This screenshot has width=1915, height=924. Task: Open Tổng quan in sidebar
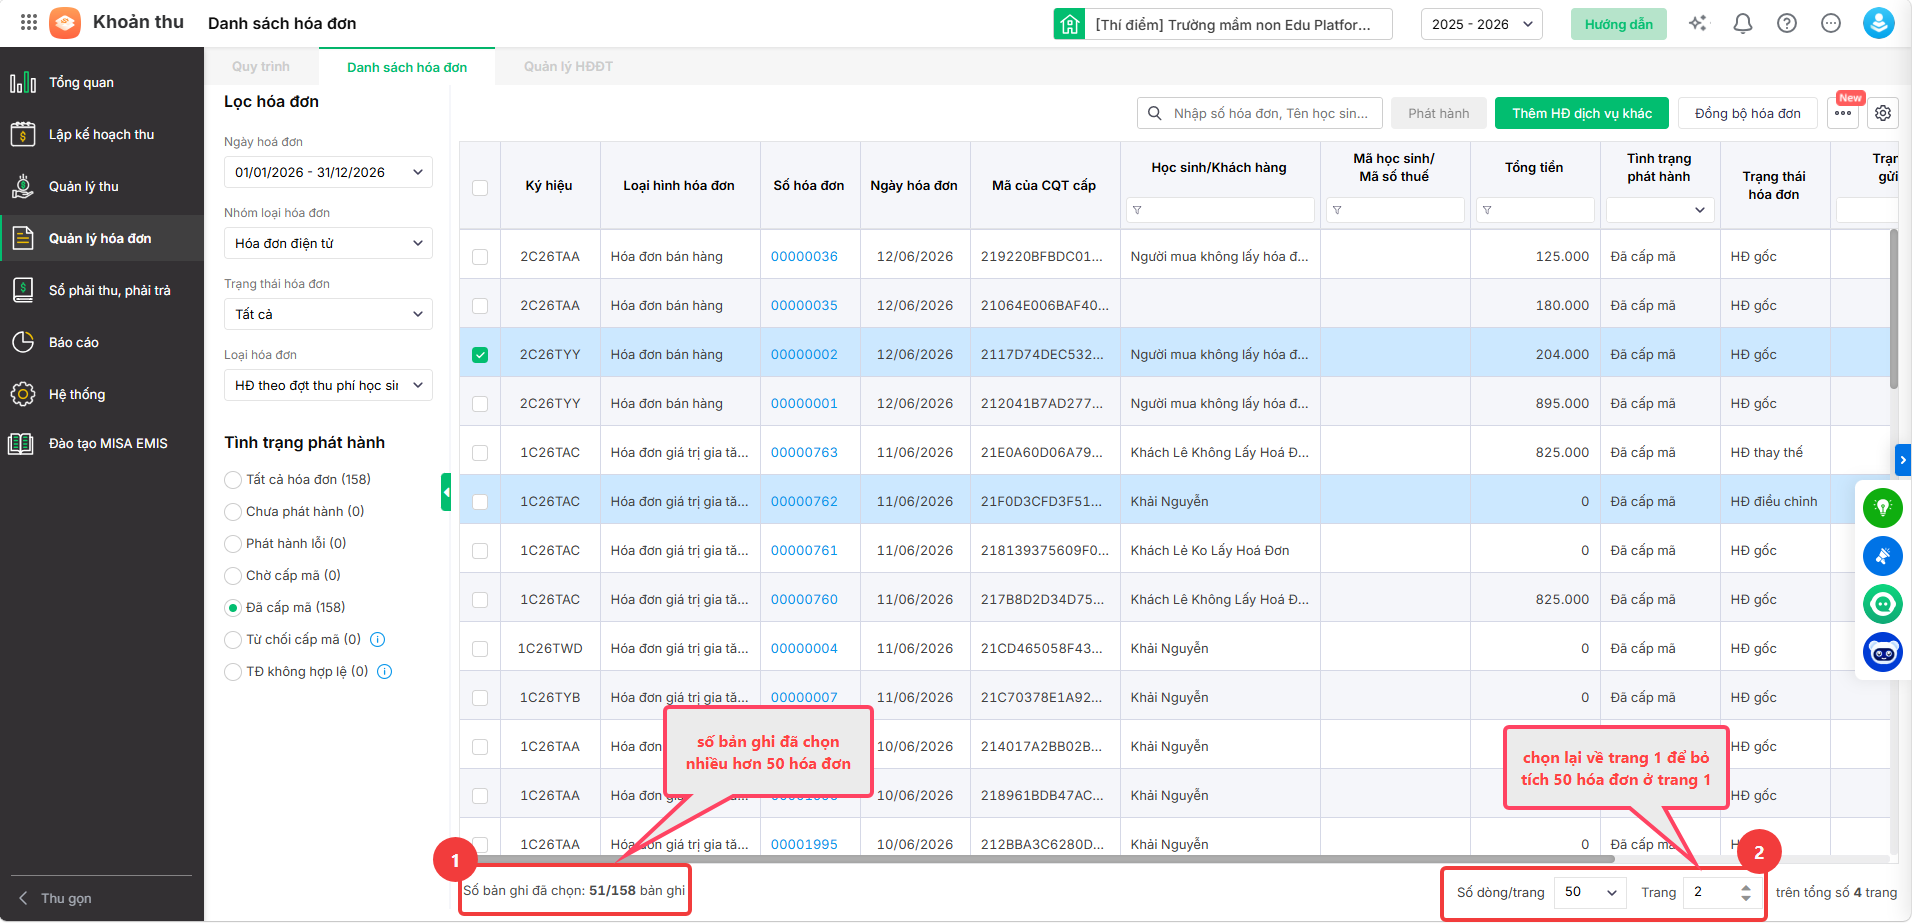pos(102,82)
